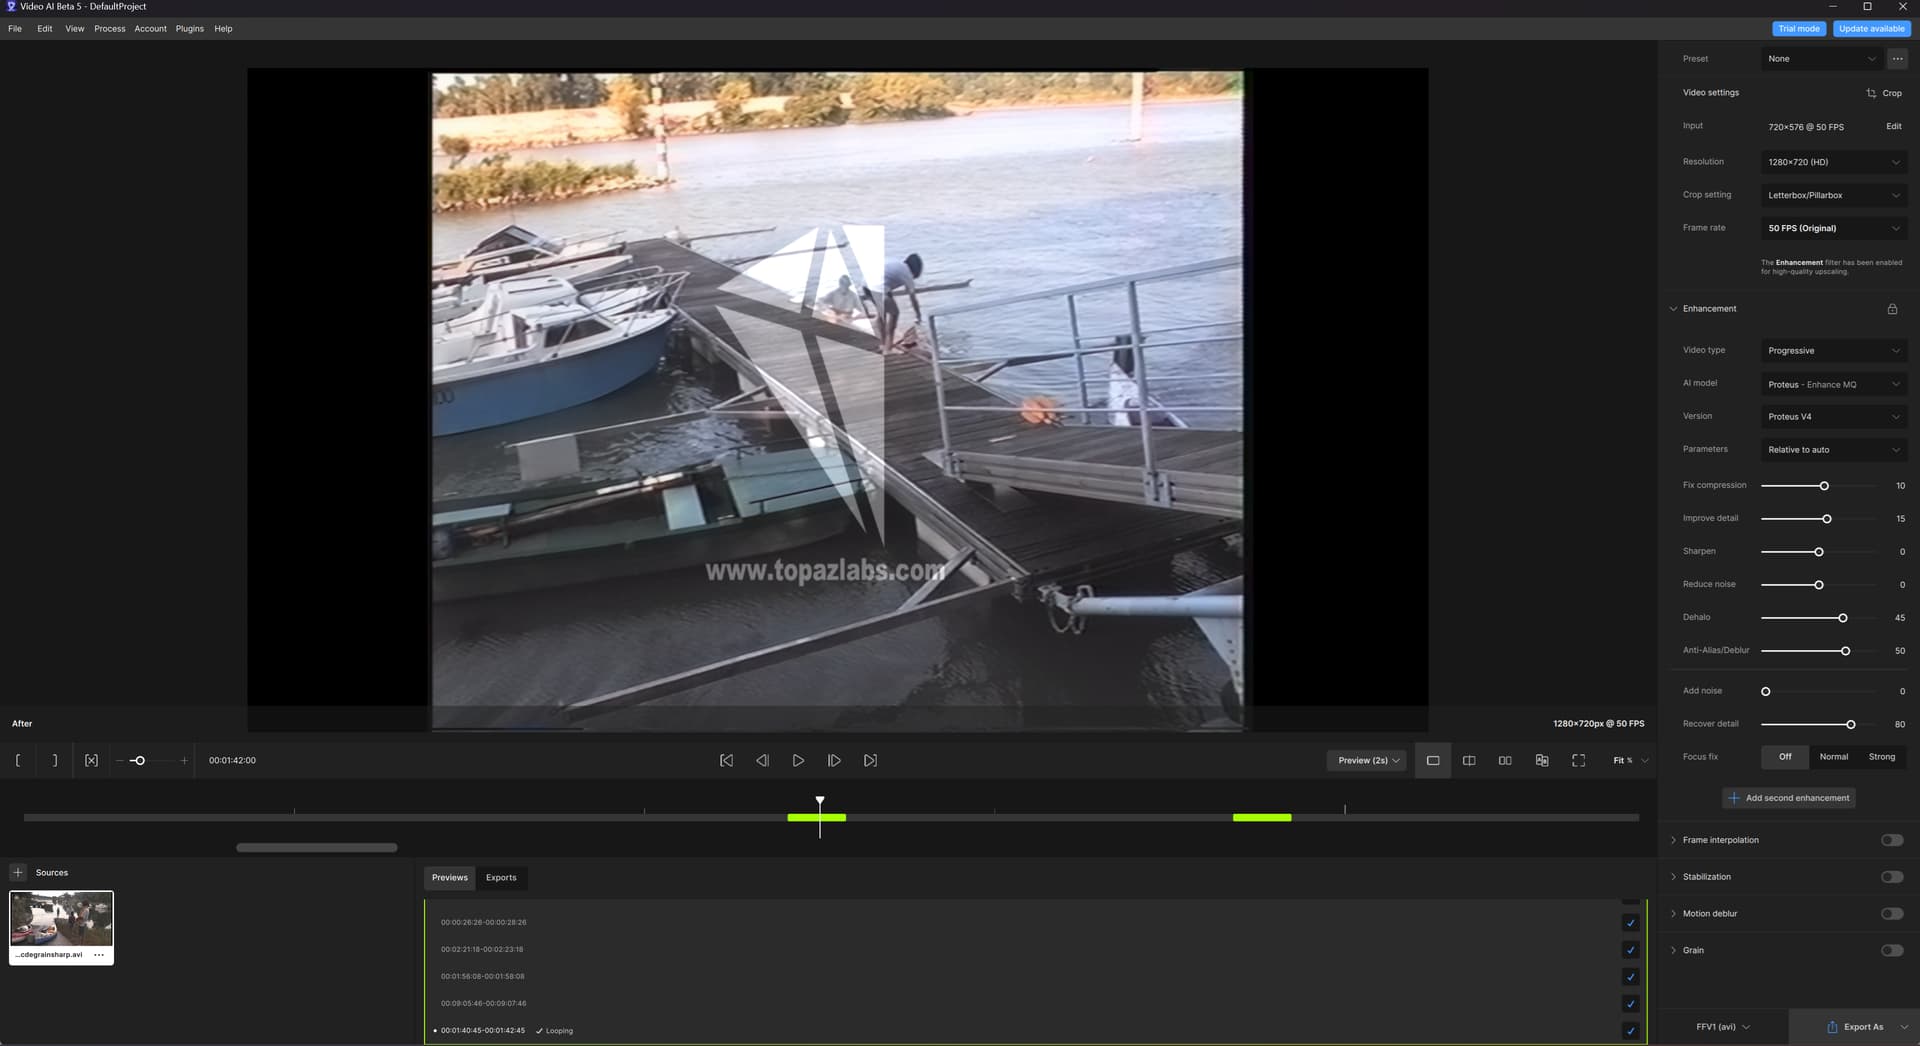Select the side-by-side preview layout
Image resolution: width=1920 pixels, height=1046 pixels.
(1505, 760)
